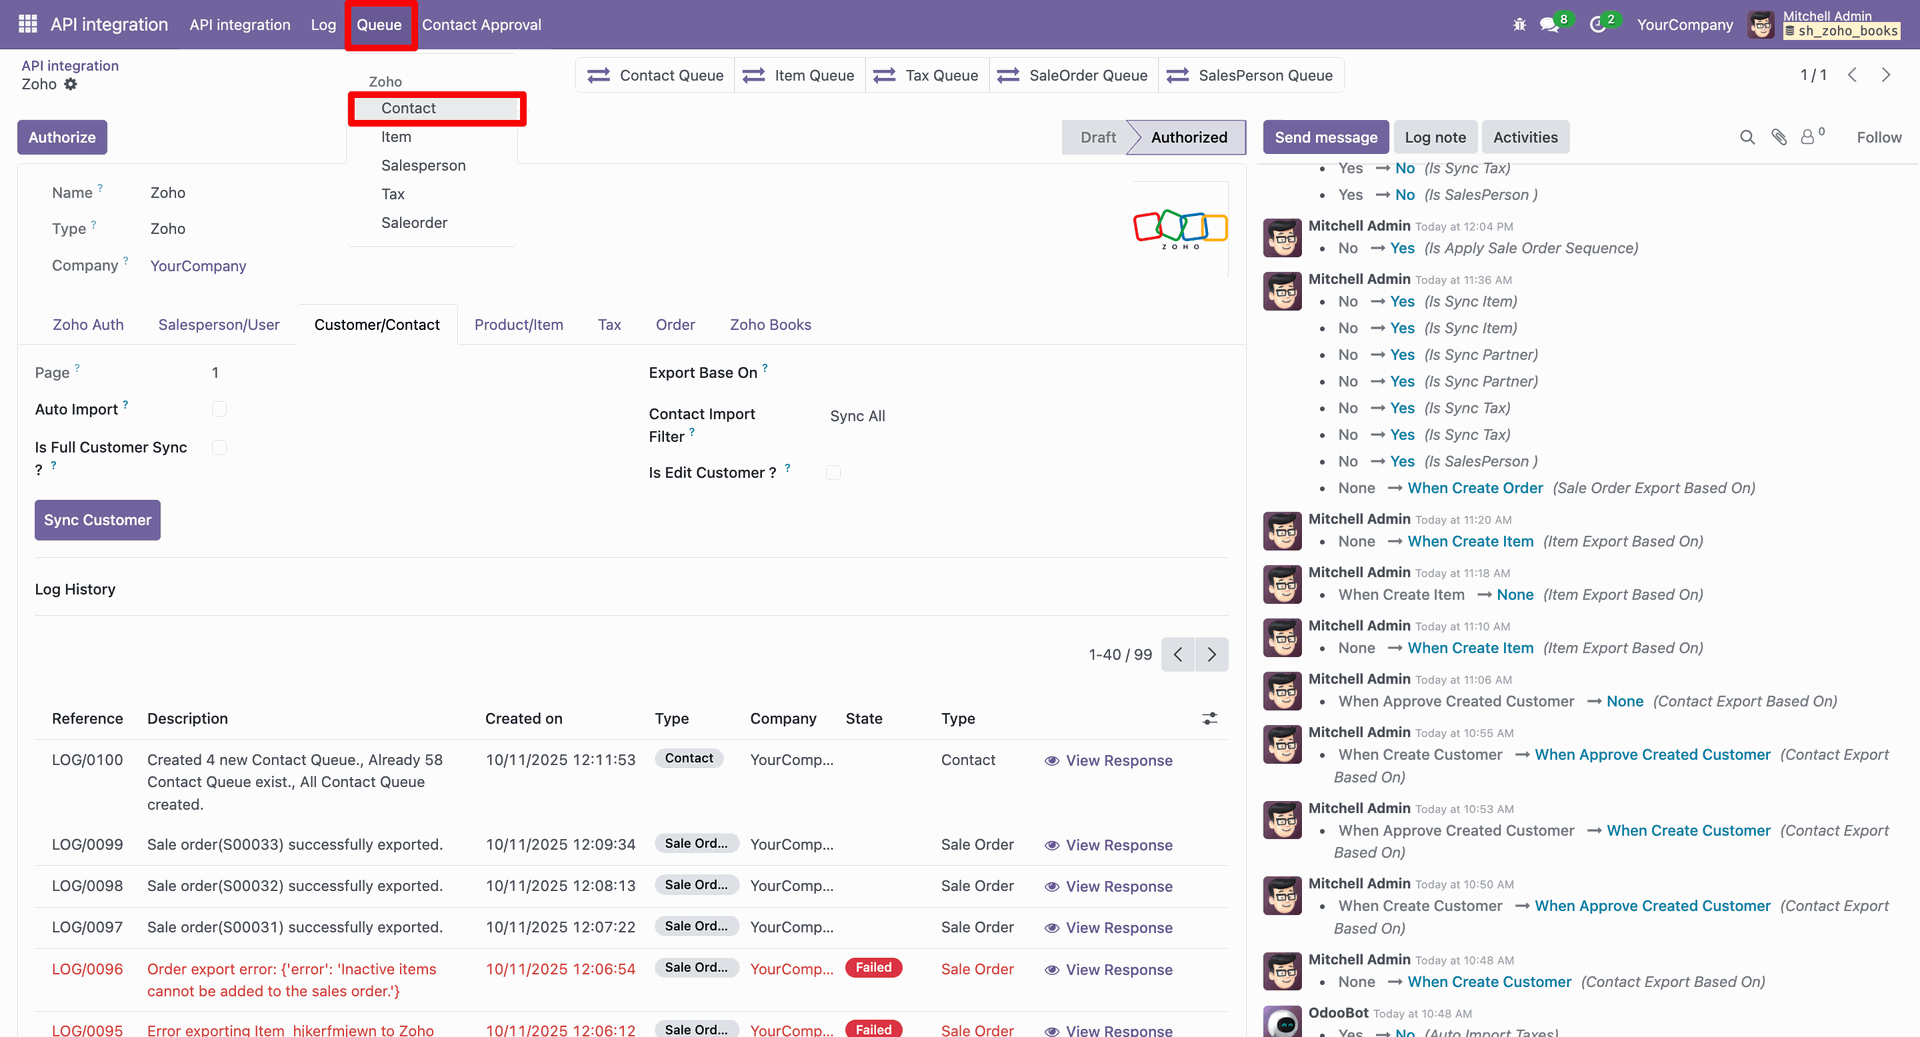This screenshot has height=1037, width=1920.
Task: Go to next log history page
Action: pos(1212,655)
